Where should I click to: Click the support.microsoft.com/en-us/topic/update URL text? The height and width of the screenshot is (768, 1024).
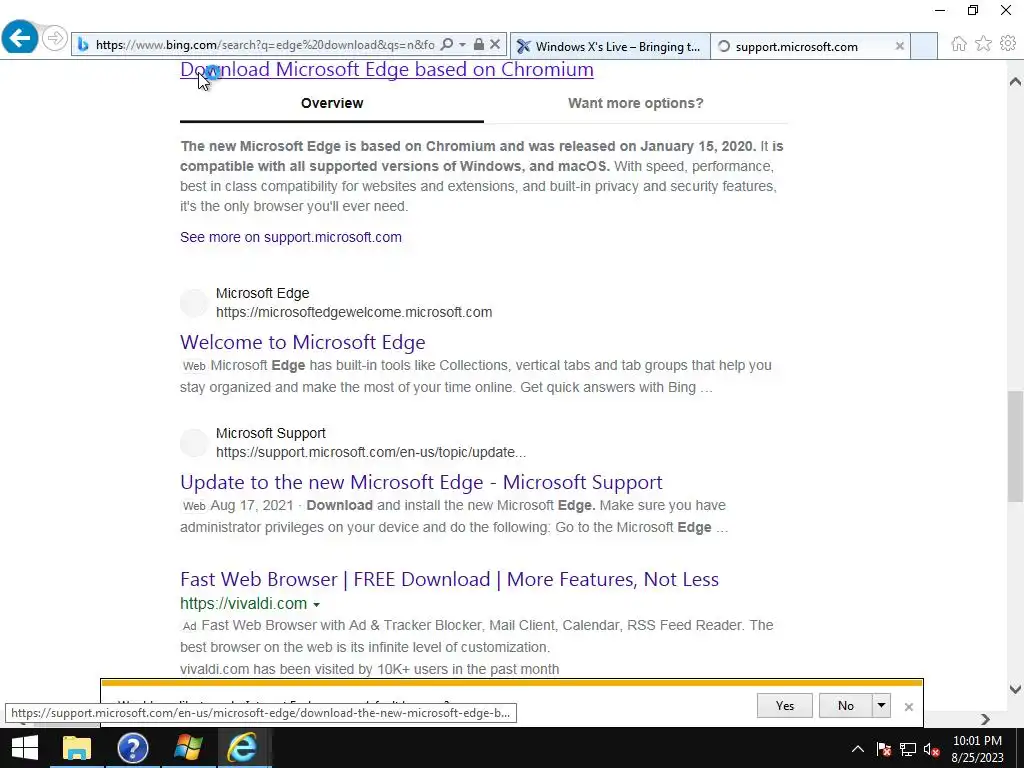[x=371, y=452]
